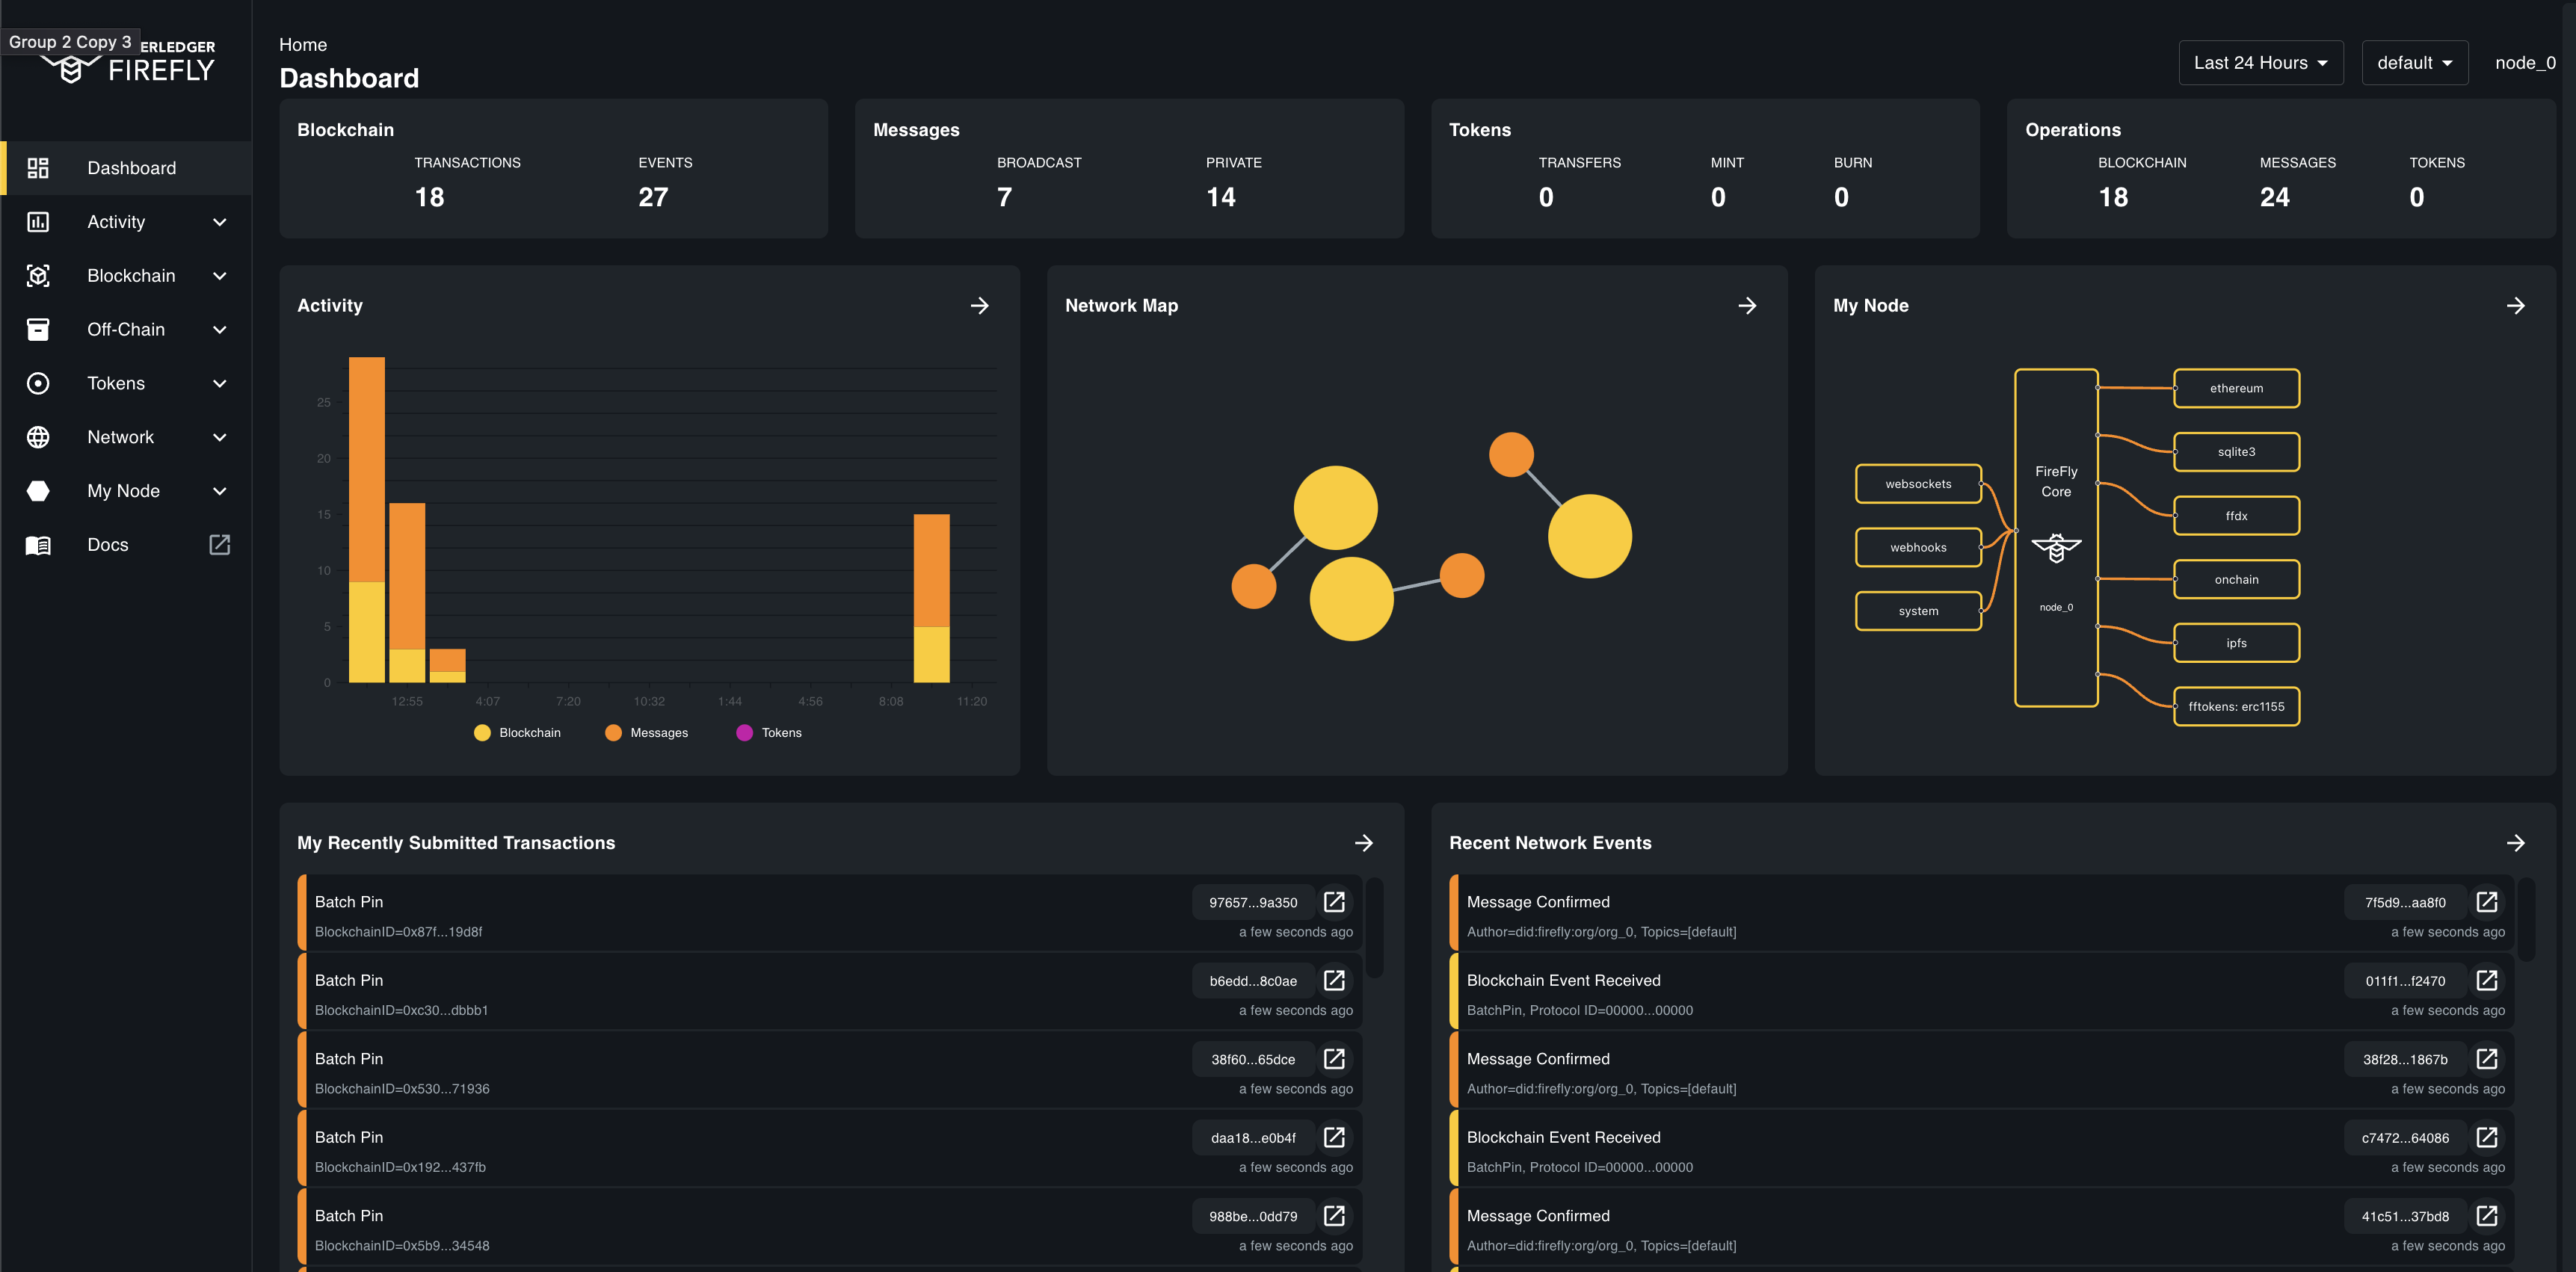The width and height of the screenshot is (2576, 1272).
Task: Open Recent Network Events arrow icon
Action: [x=2515, y=843]
